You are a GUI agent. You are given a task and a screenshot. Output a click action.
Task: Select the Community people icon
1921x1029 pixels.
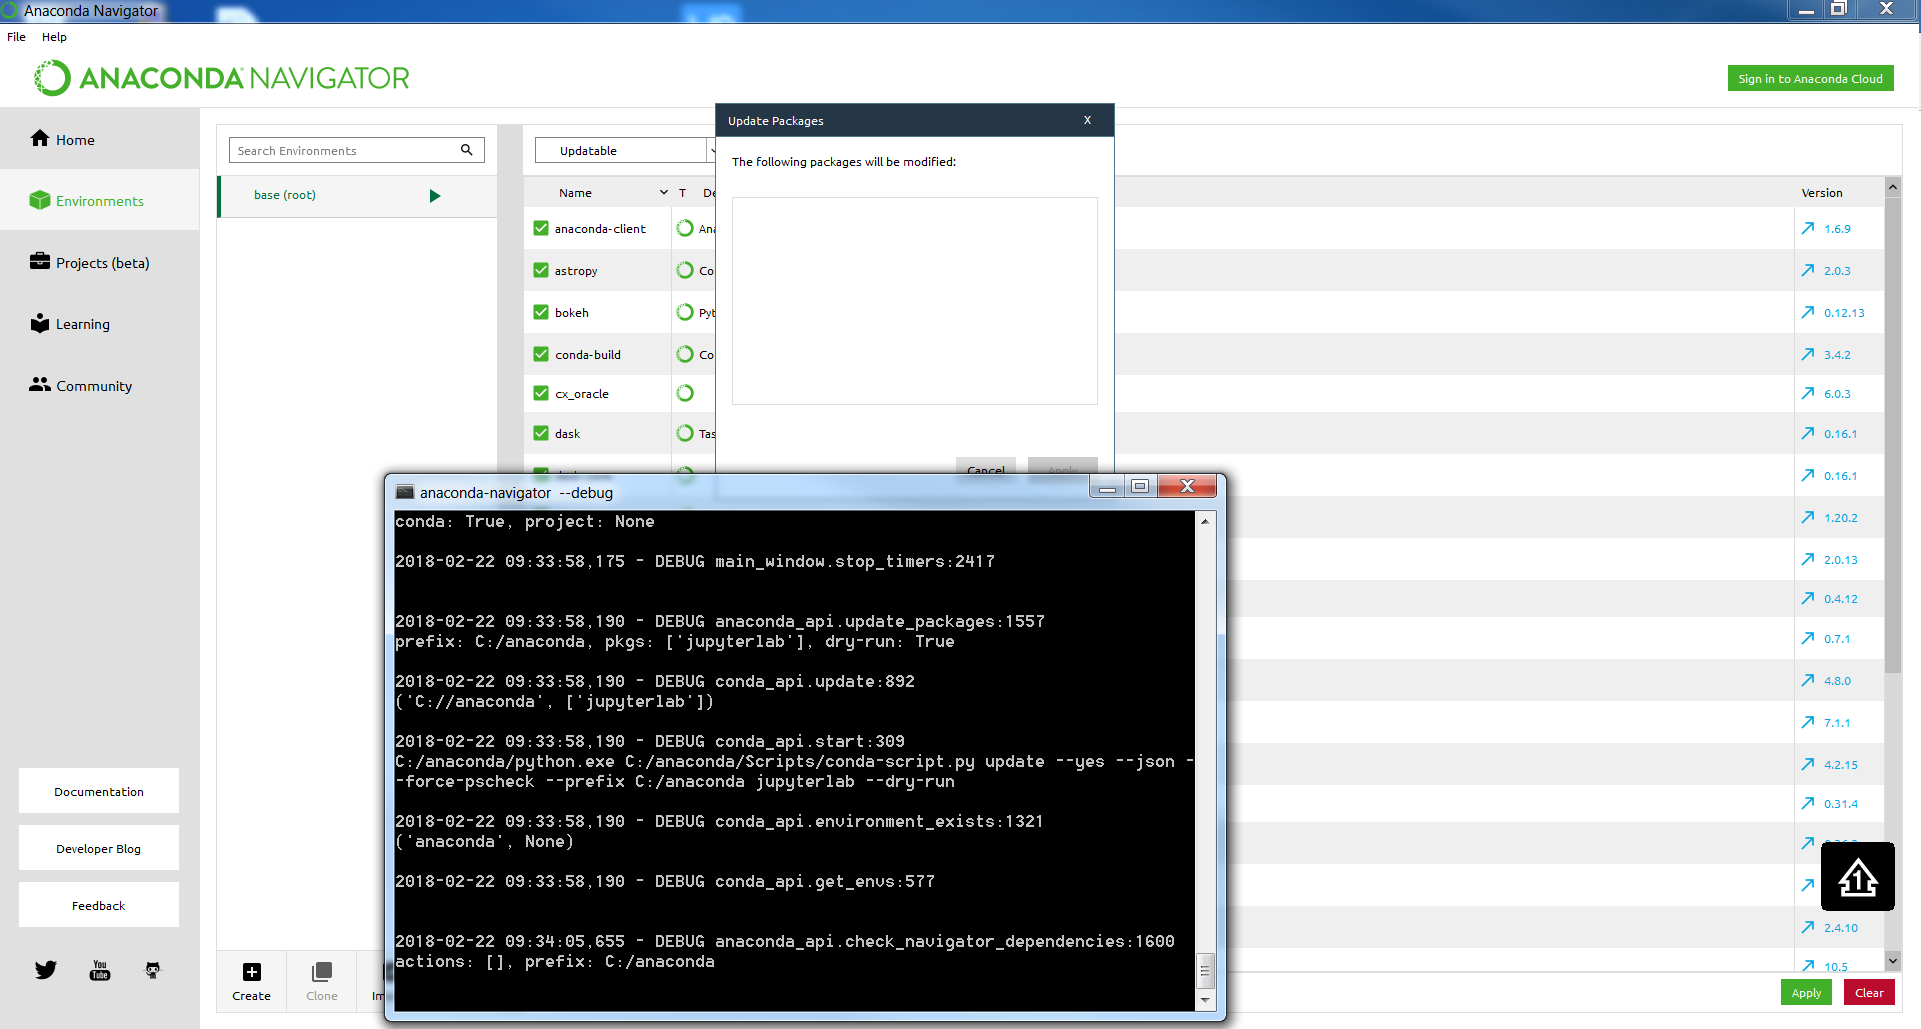tap(40, 385)
